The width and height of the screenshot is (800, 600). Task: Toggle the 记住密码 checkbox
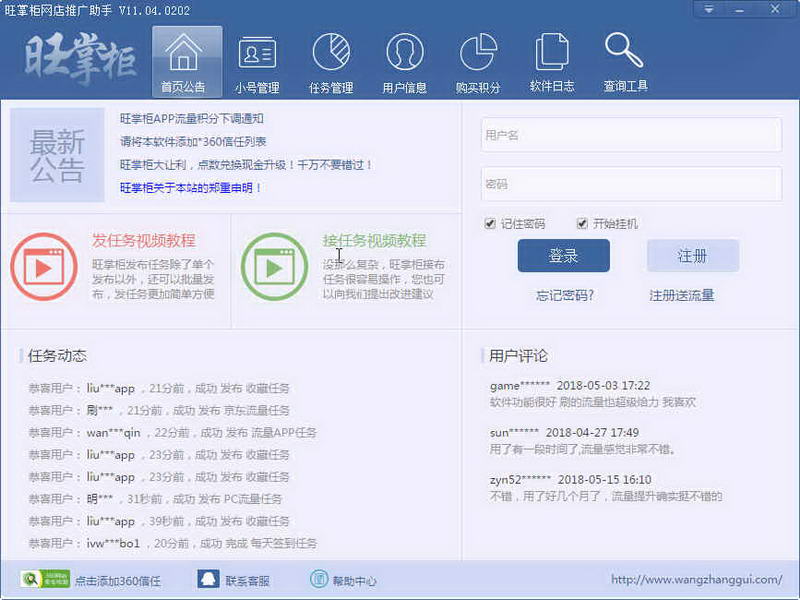click(490, 224)
